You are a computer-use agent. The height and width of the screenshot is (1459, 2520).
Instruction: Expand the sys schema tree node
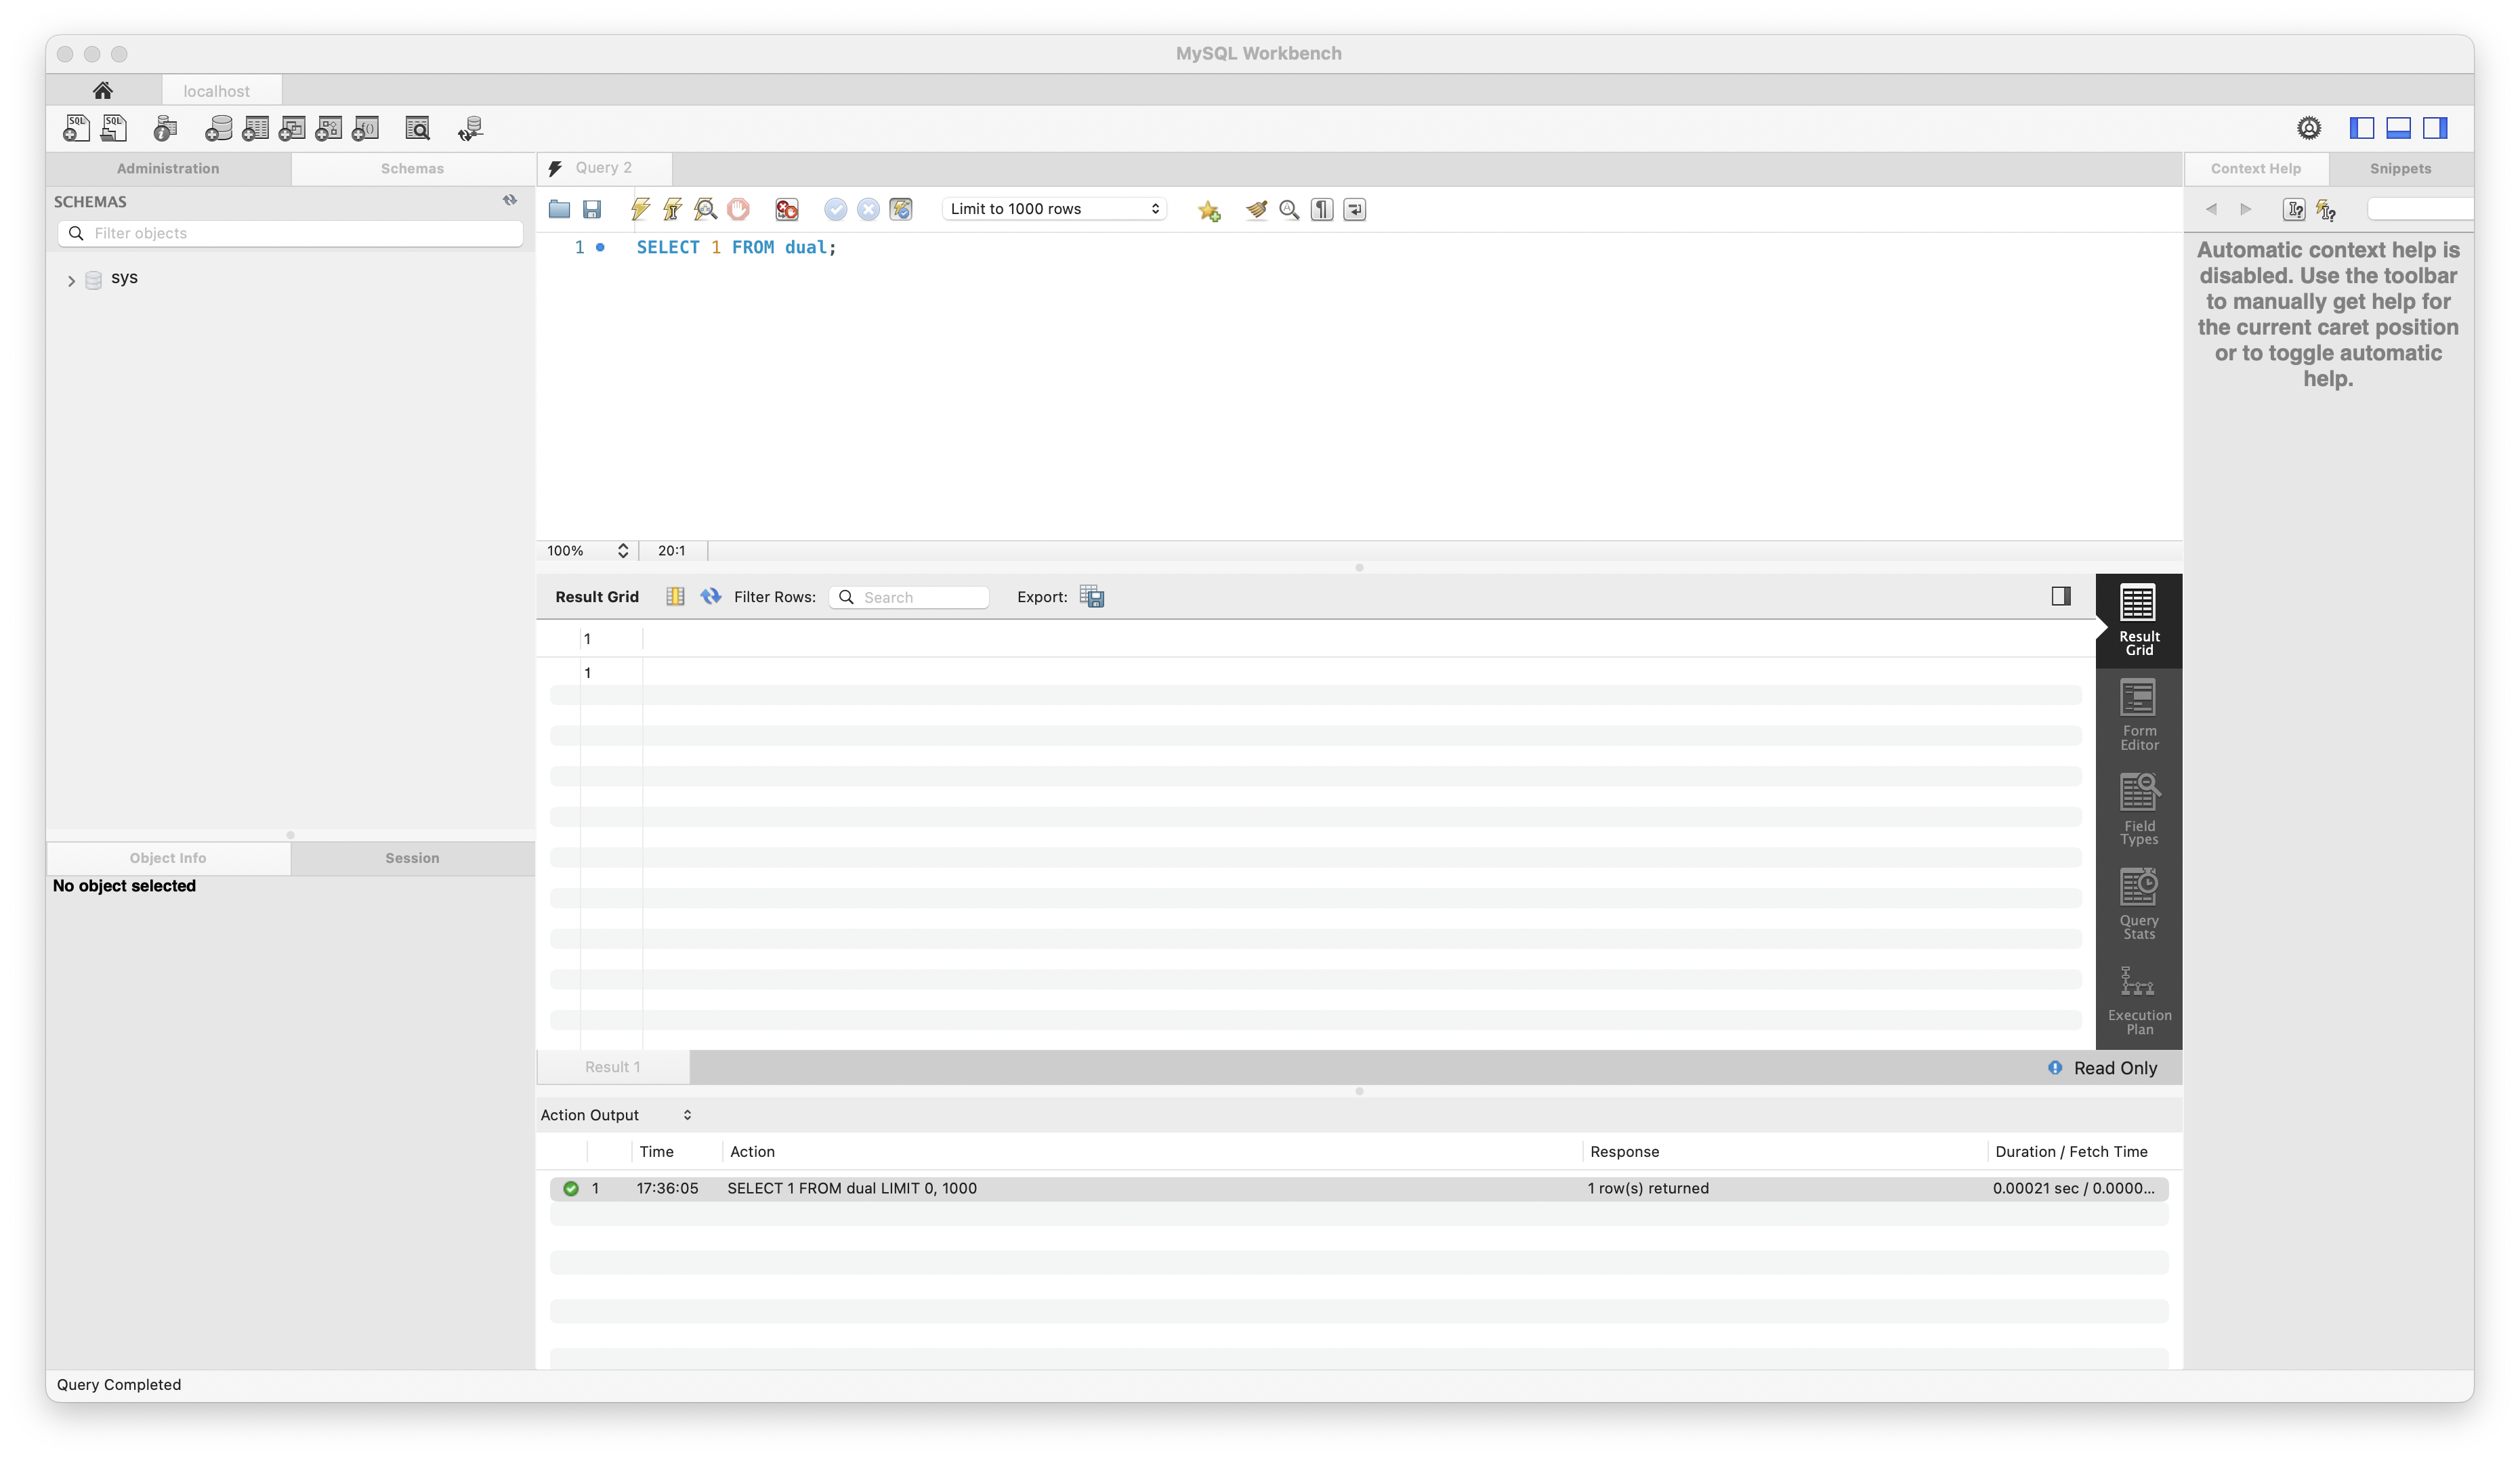click(71, 281)
